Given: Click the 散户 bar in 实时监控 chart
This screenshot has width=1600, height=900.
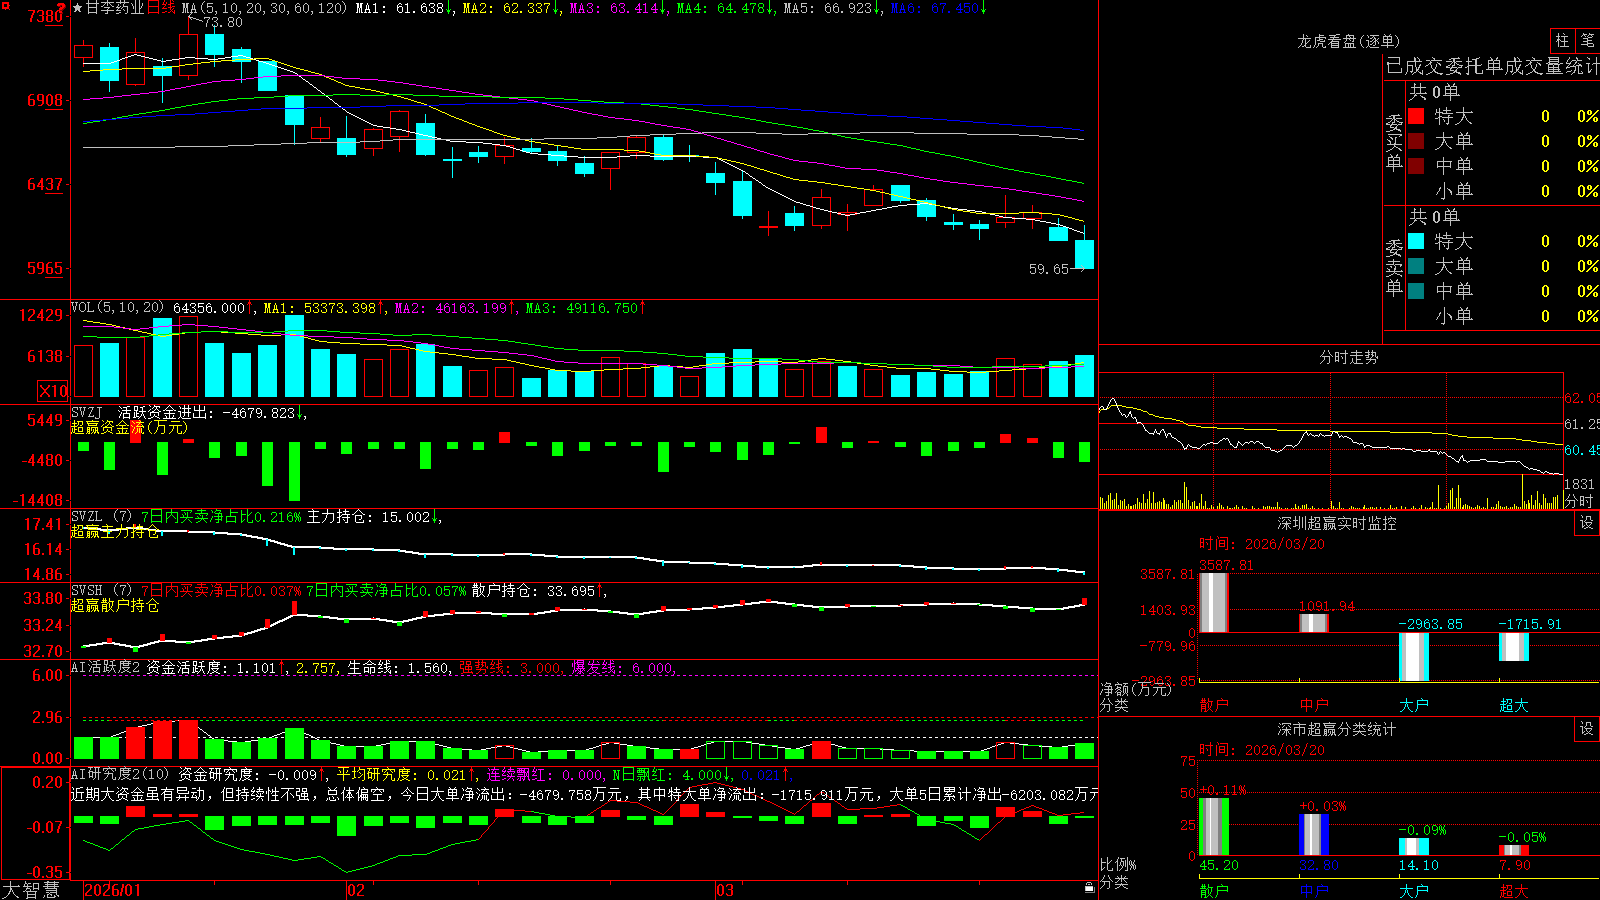Looking at the screenshot, I should coord(1214,602).
